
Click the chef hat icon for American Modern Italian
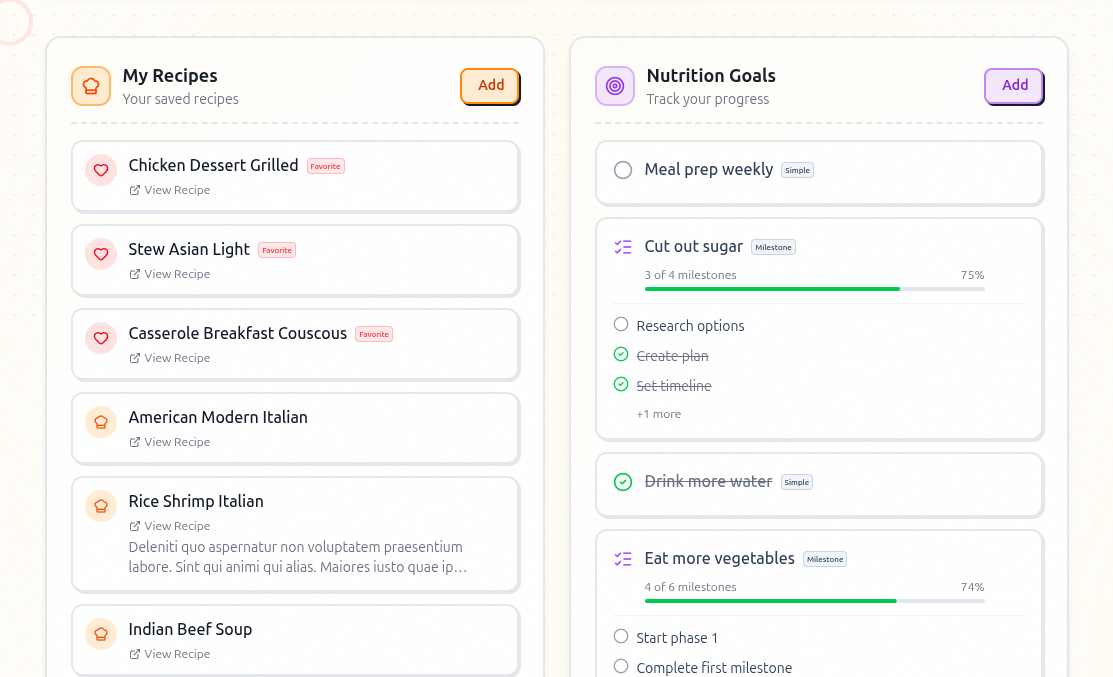pos(101,422)
